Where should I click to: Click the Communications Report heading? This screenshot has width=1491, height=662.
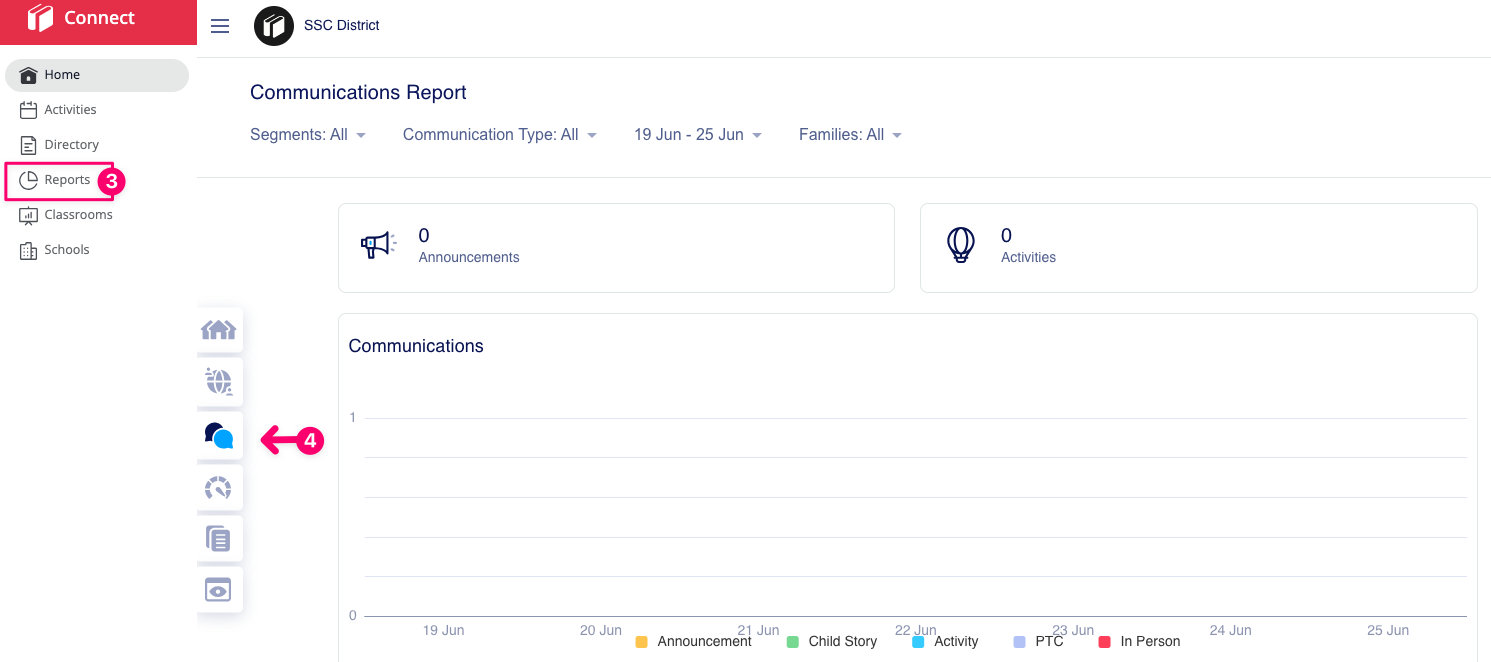pos(358,92)
